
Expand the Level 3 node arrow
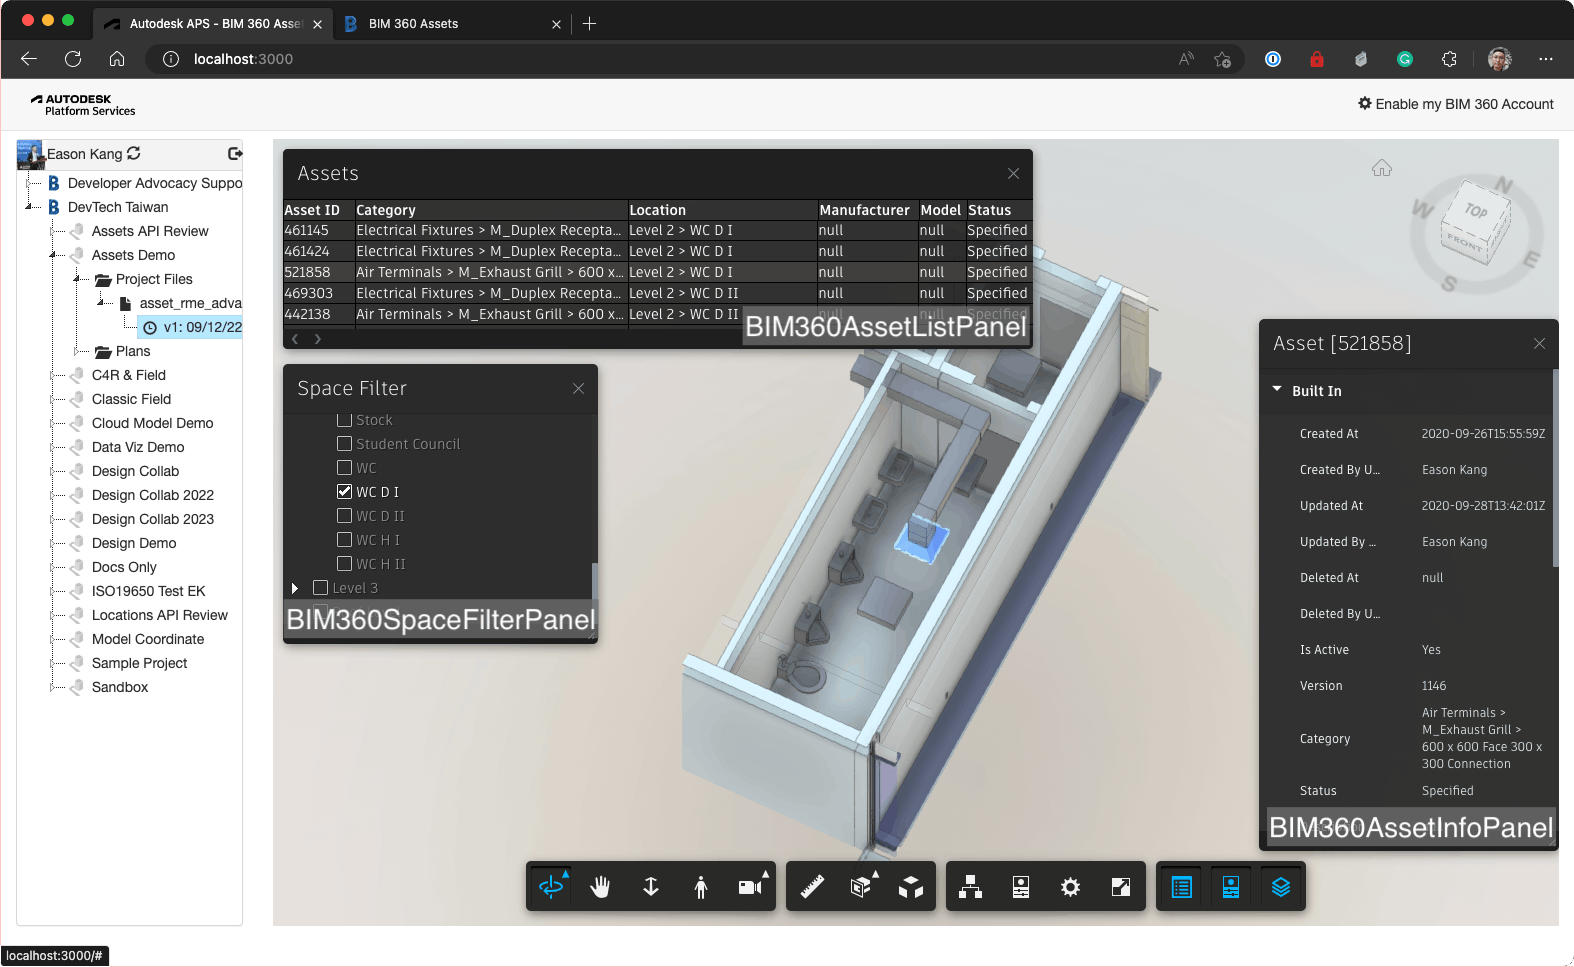click(295, 588)
